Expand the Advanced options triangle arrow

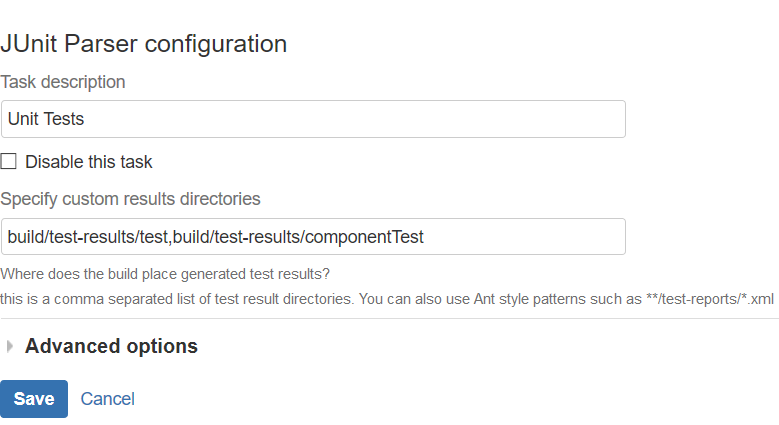tap(10, 347)
